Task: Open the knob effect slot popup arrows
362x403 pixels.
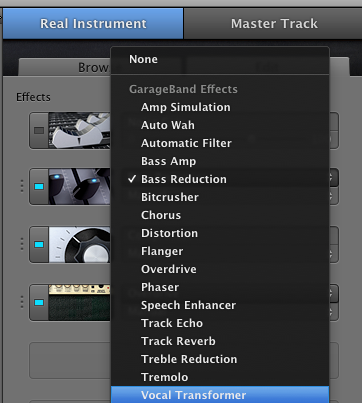Action: pyautogui.click(x=331, y=254)
